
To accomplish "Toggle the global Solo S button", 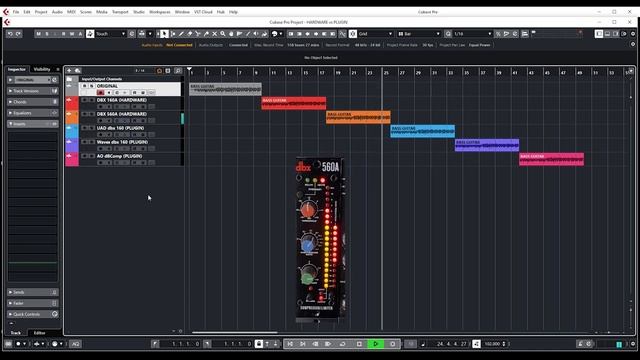I will 47,34.
